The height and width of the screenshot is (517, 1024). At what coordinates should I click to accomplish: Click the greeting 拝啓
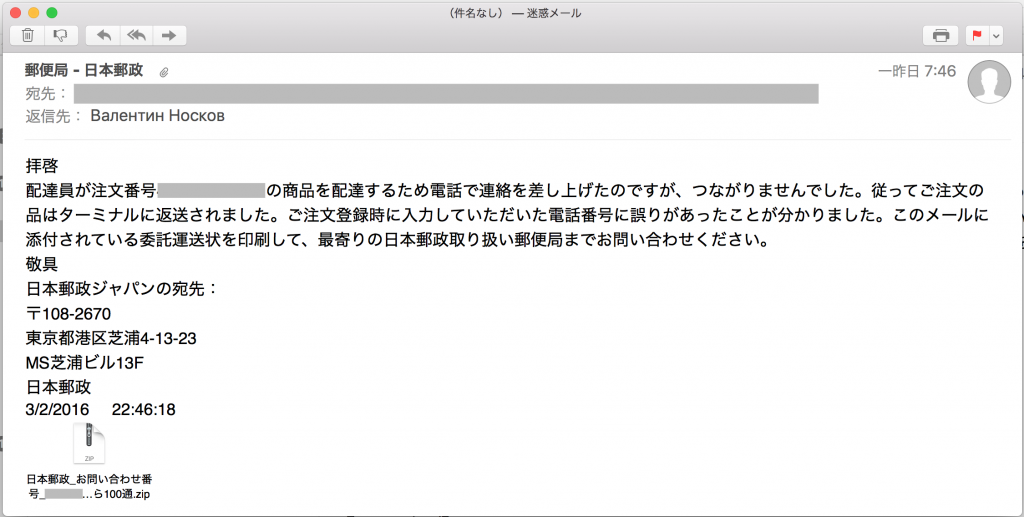(42, 166)
